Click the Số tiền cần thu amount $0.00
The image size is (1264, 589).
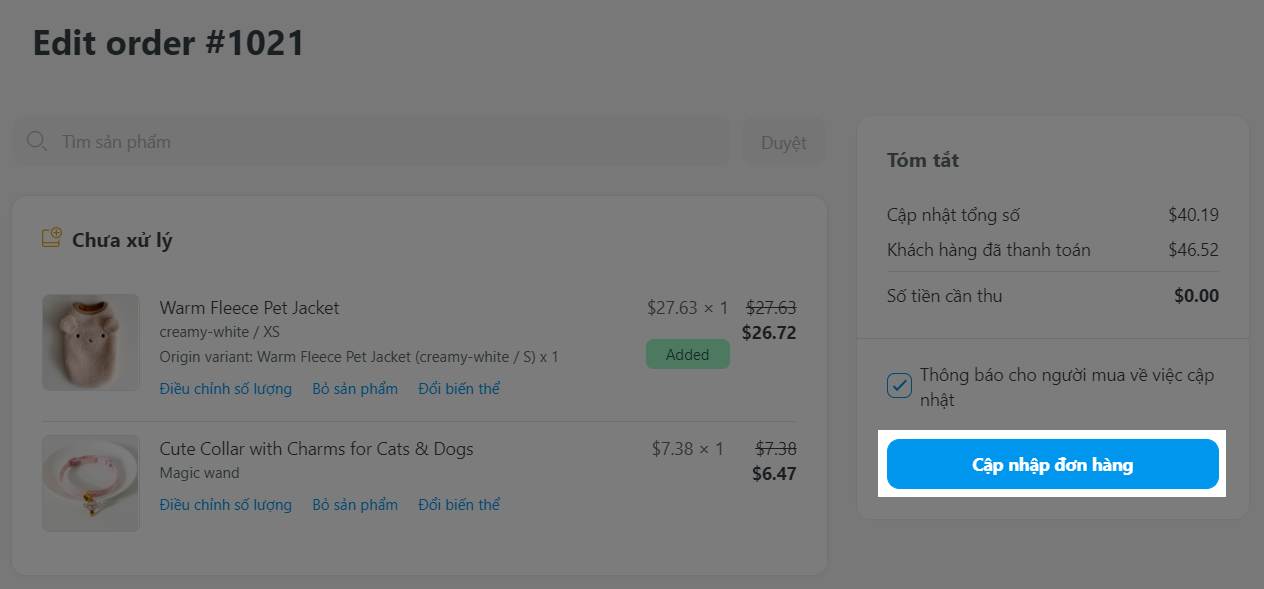pyautogui.click(x=1196, y=296)
